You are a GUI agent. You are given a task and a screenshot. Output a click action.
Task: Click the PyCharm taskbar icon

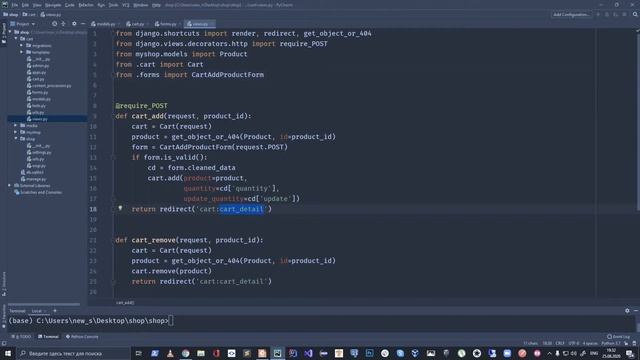pyautogui.click(x=278, y=353)
